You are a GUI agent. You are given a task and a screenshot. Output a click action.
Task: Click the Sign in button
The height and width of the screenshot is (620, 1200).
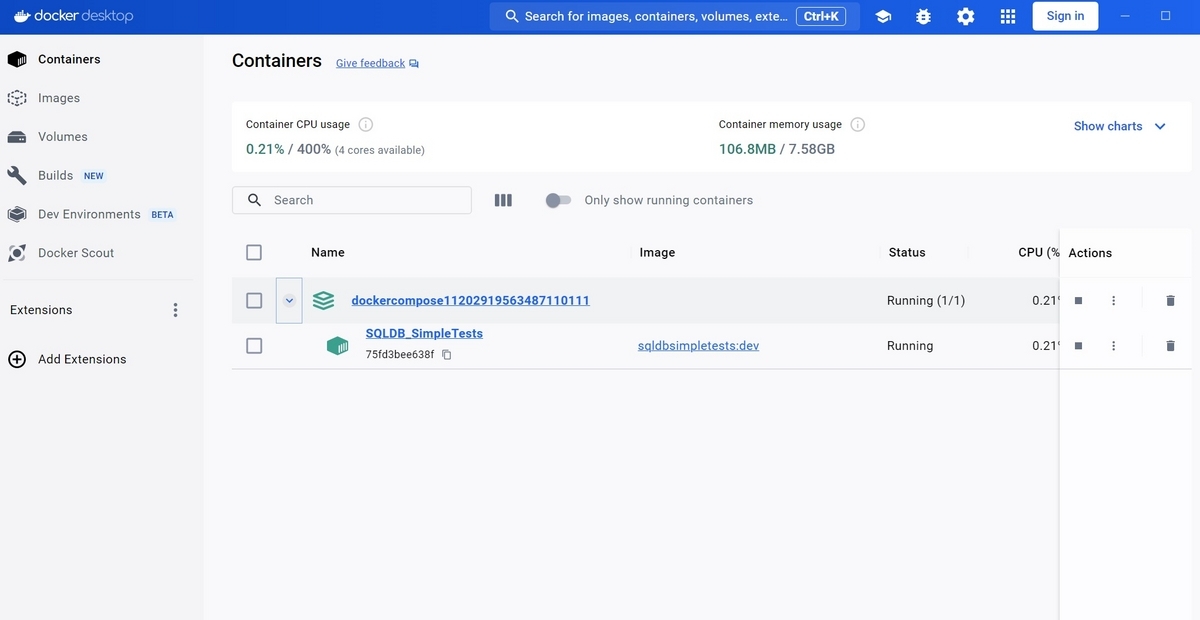[1065, 16]
